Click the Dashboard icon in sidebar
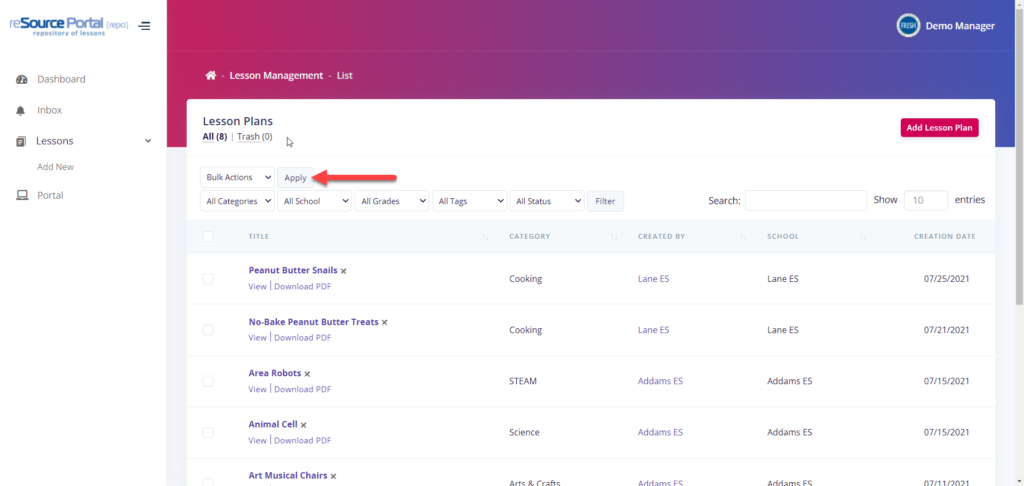 pyautogui.click(x=22, y=79)
